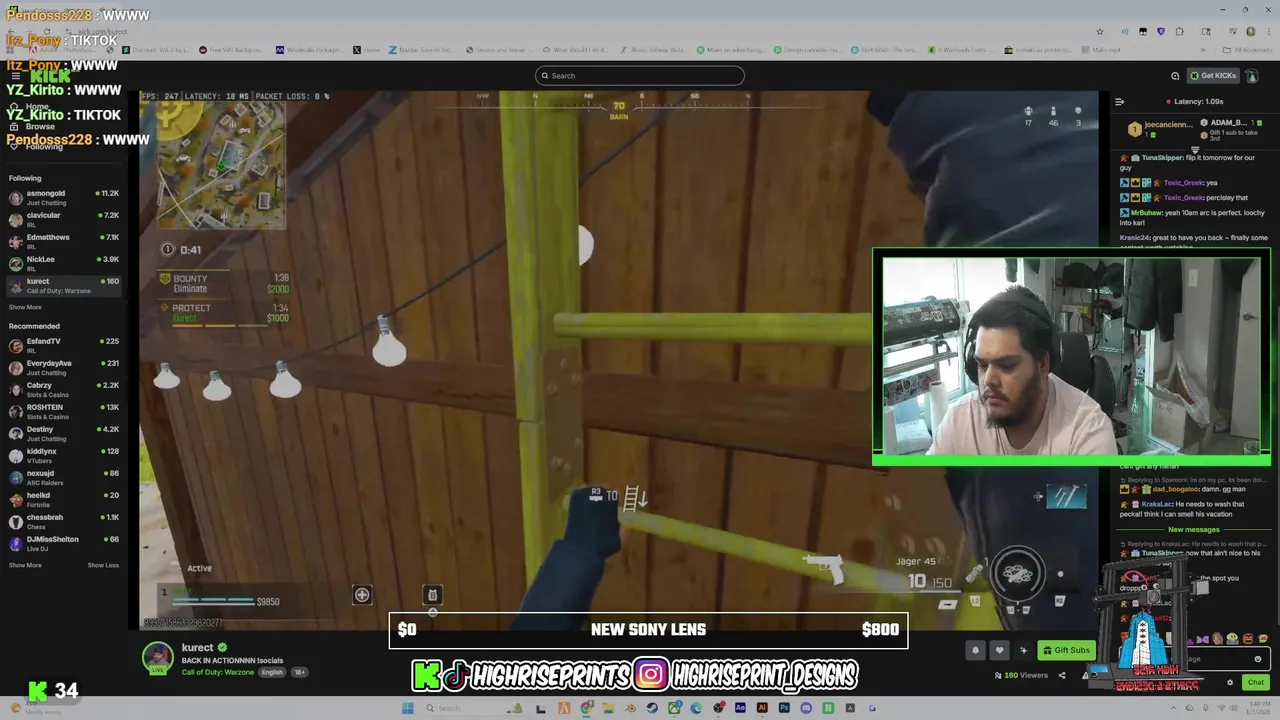Share the stream via share icon

1062,675
